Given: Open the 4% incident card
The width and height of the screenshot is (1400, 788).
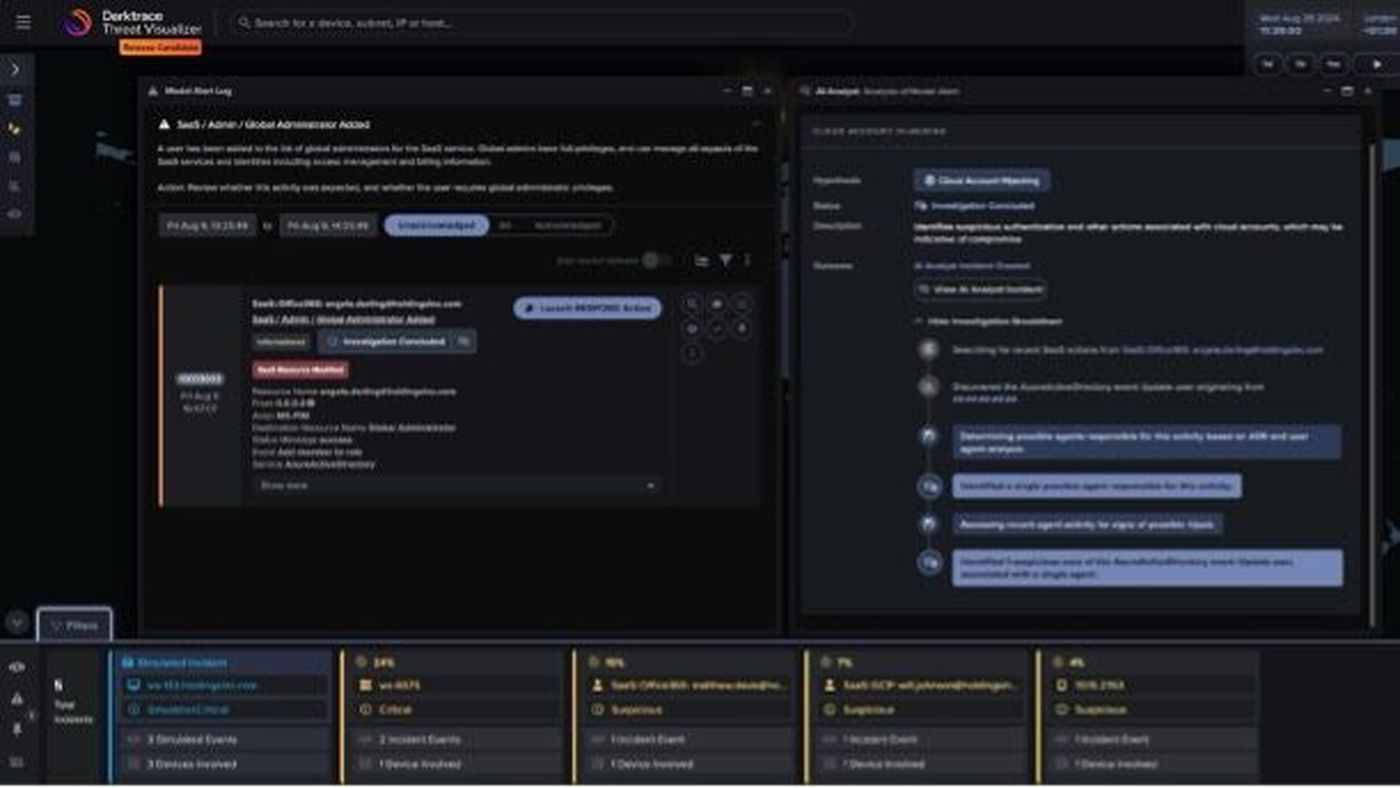Looking at the screenshot, I should coord(1147,715).
